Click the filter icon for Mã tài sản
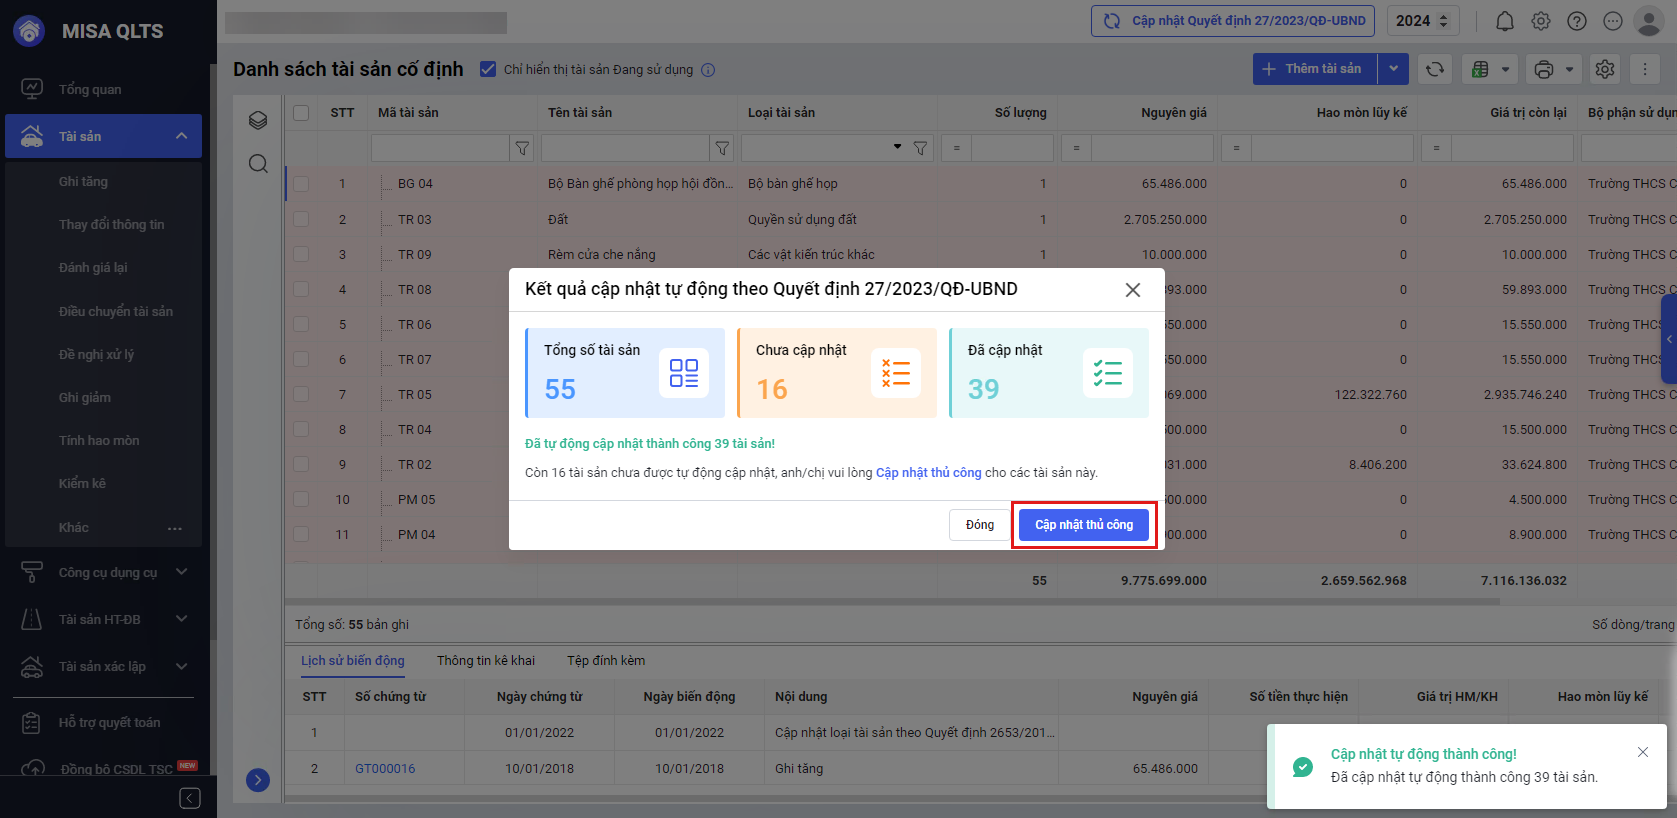 (x=522, y=148)
